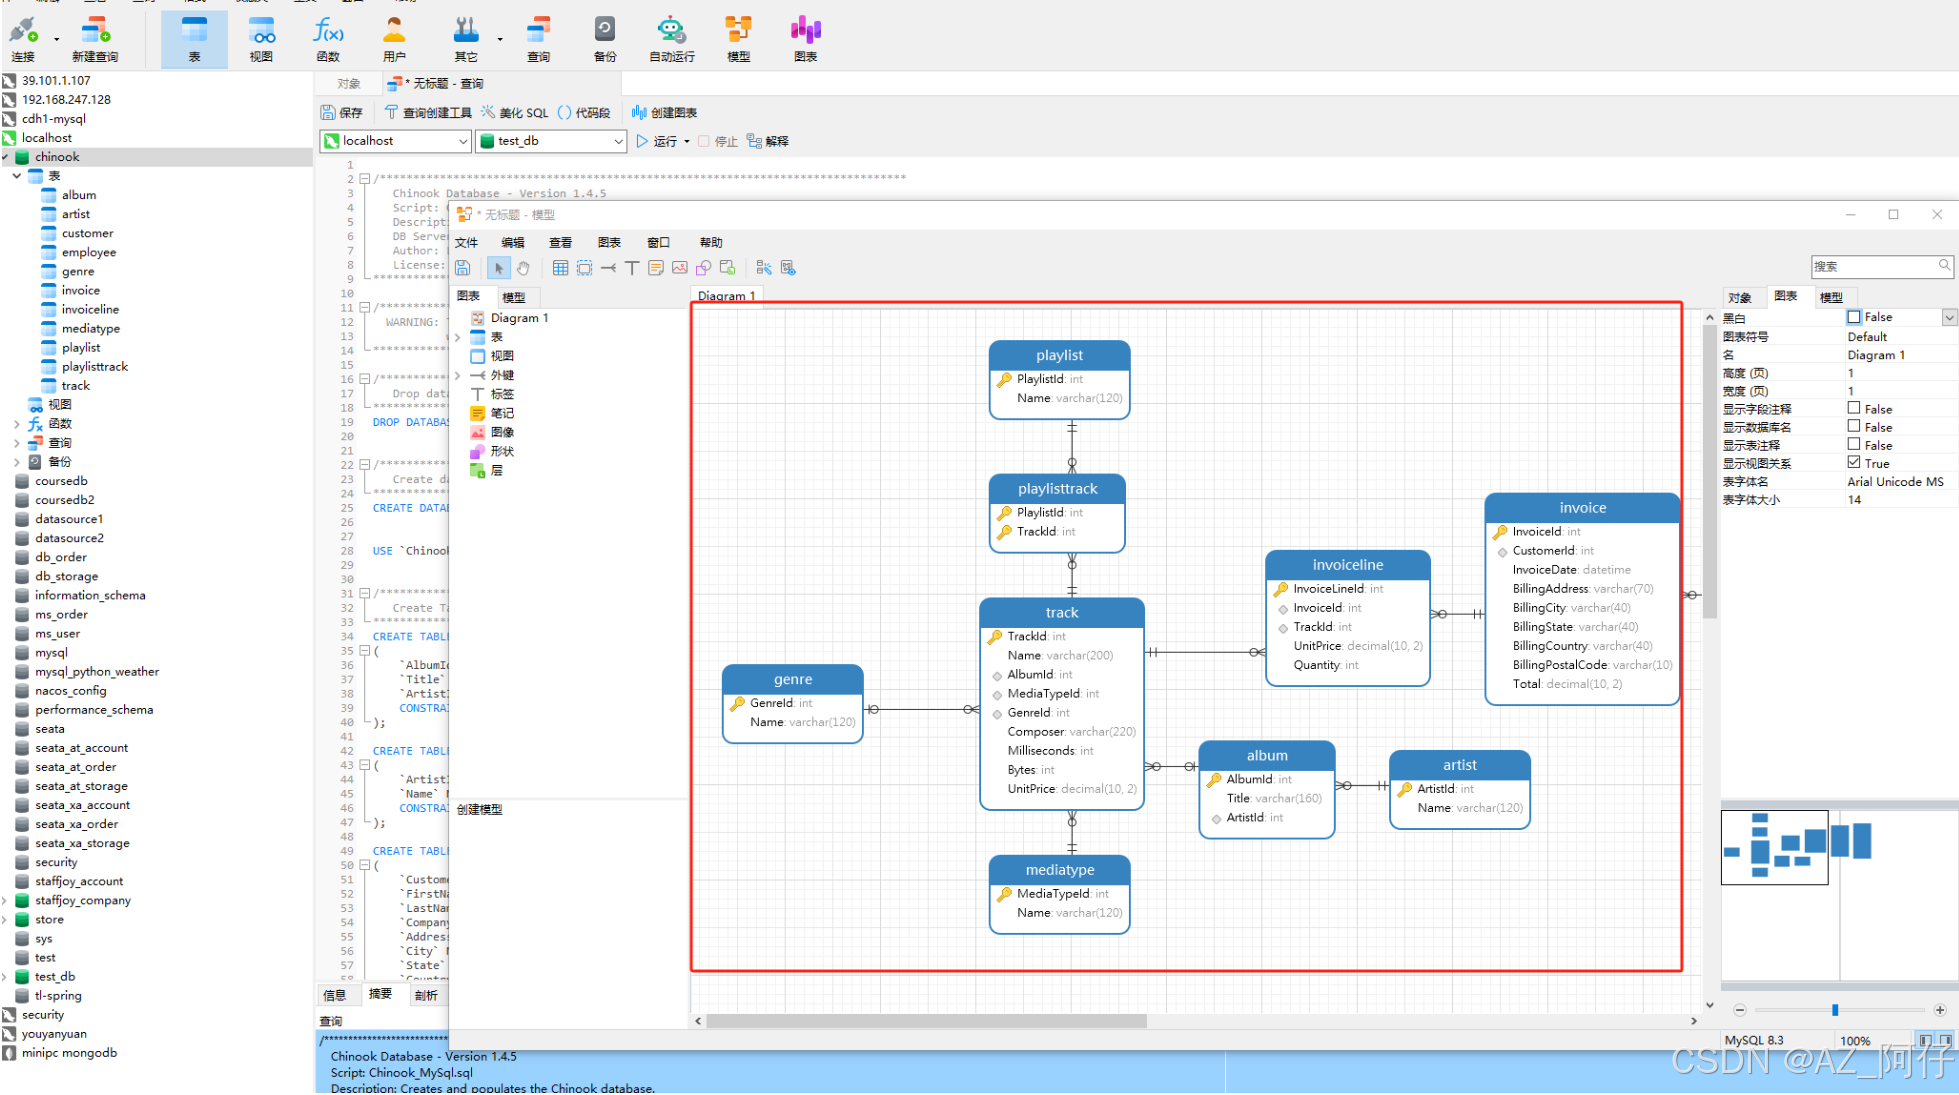
Task: Expand the 外键 tree node
Action: point(458,375)
